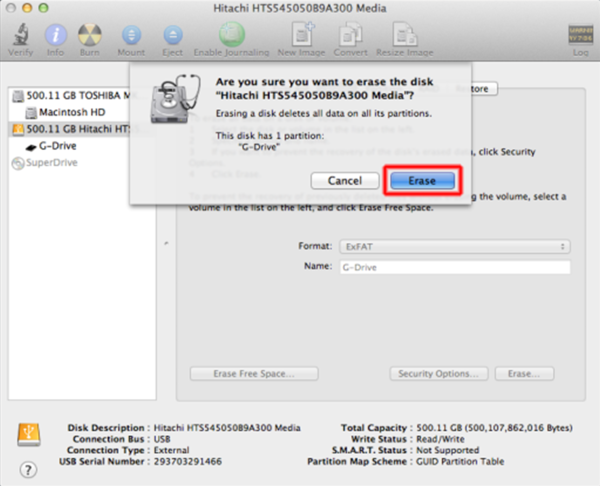Click the Name field containing G-Drive
Image resolution: width=600 pixels, height=486 pixels.
[x=455, y=267]
